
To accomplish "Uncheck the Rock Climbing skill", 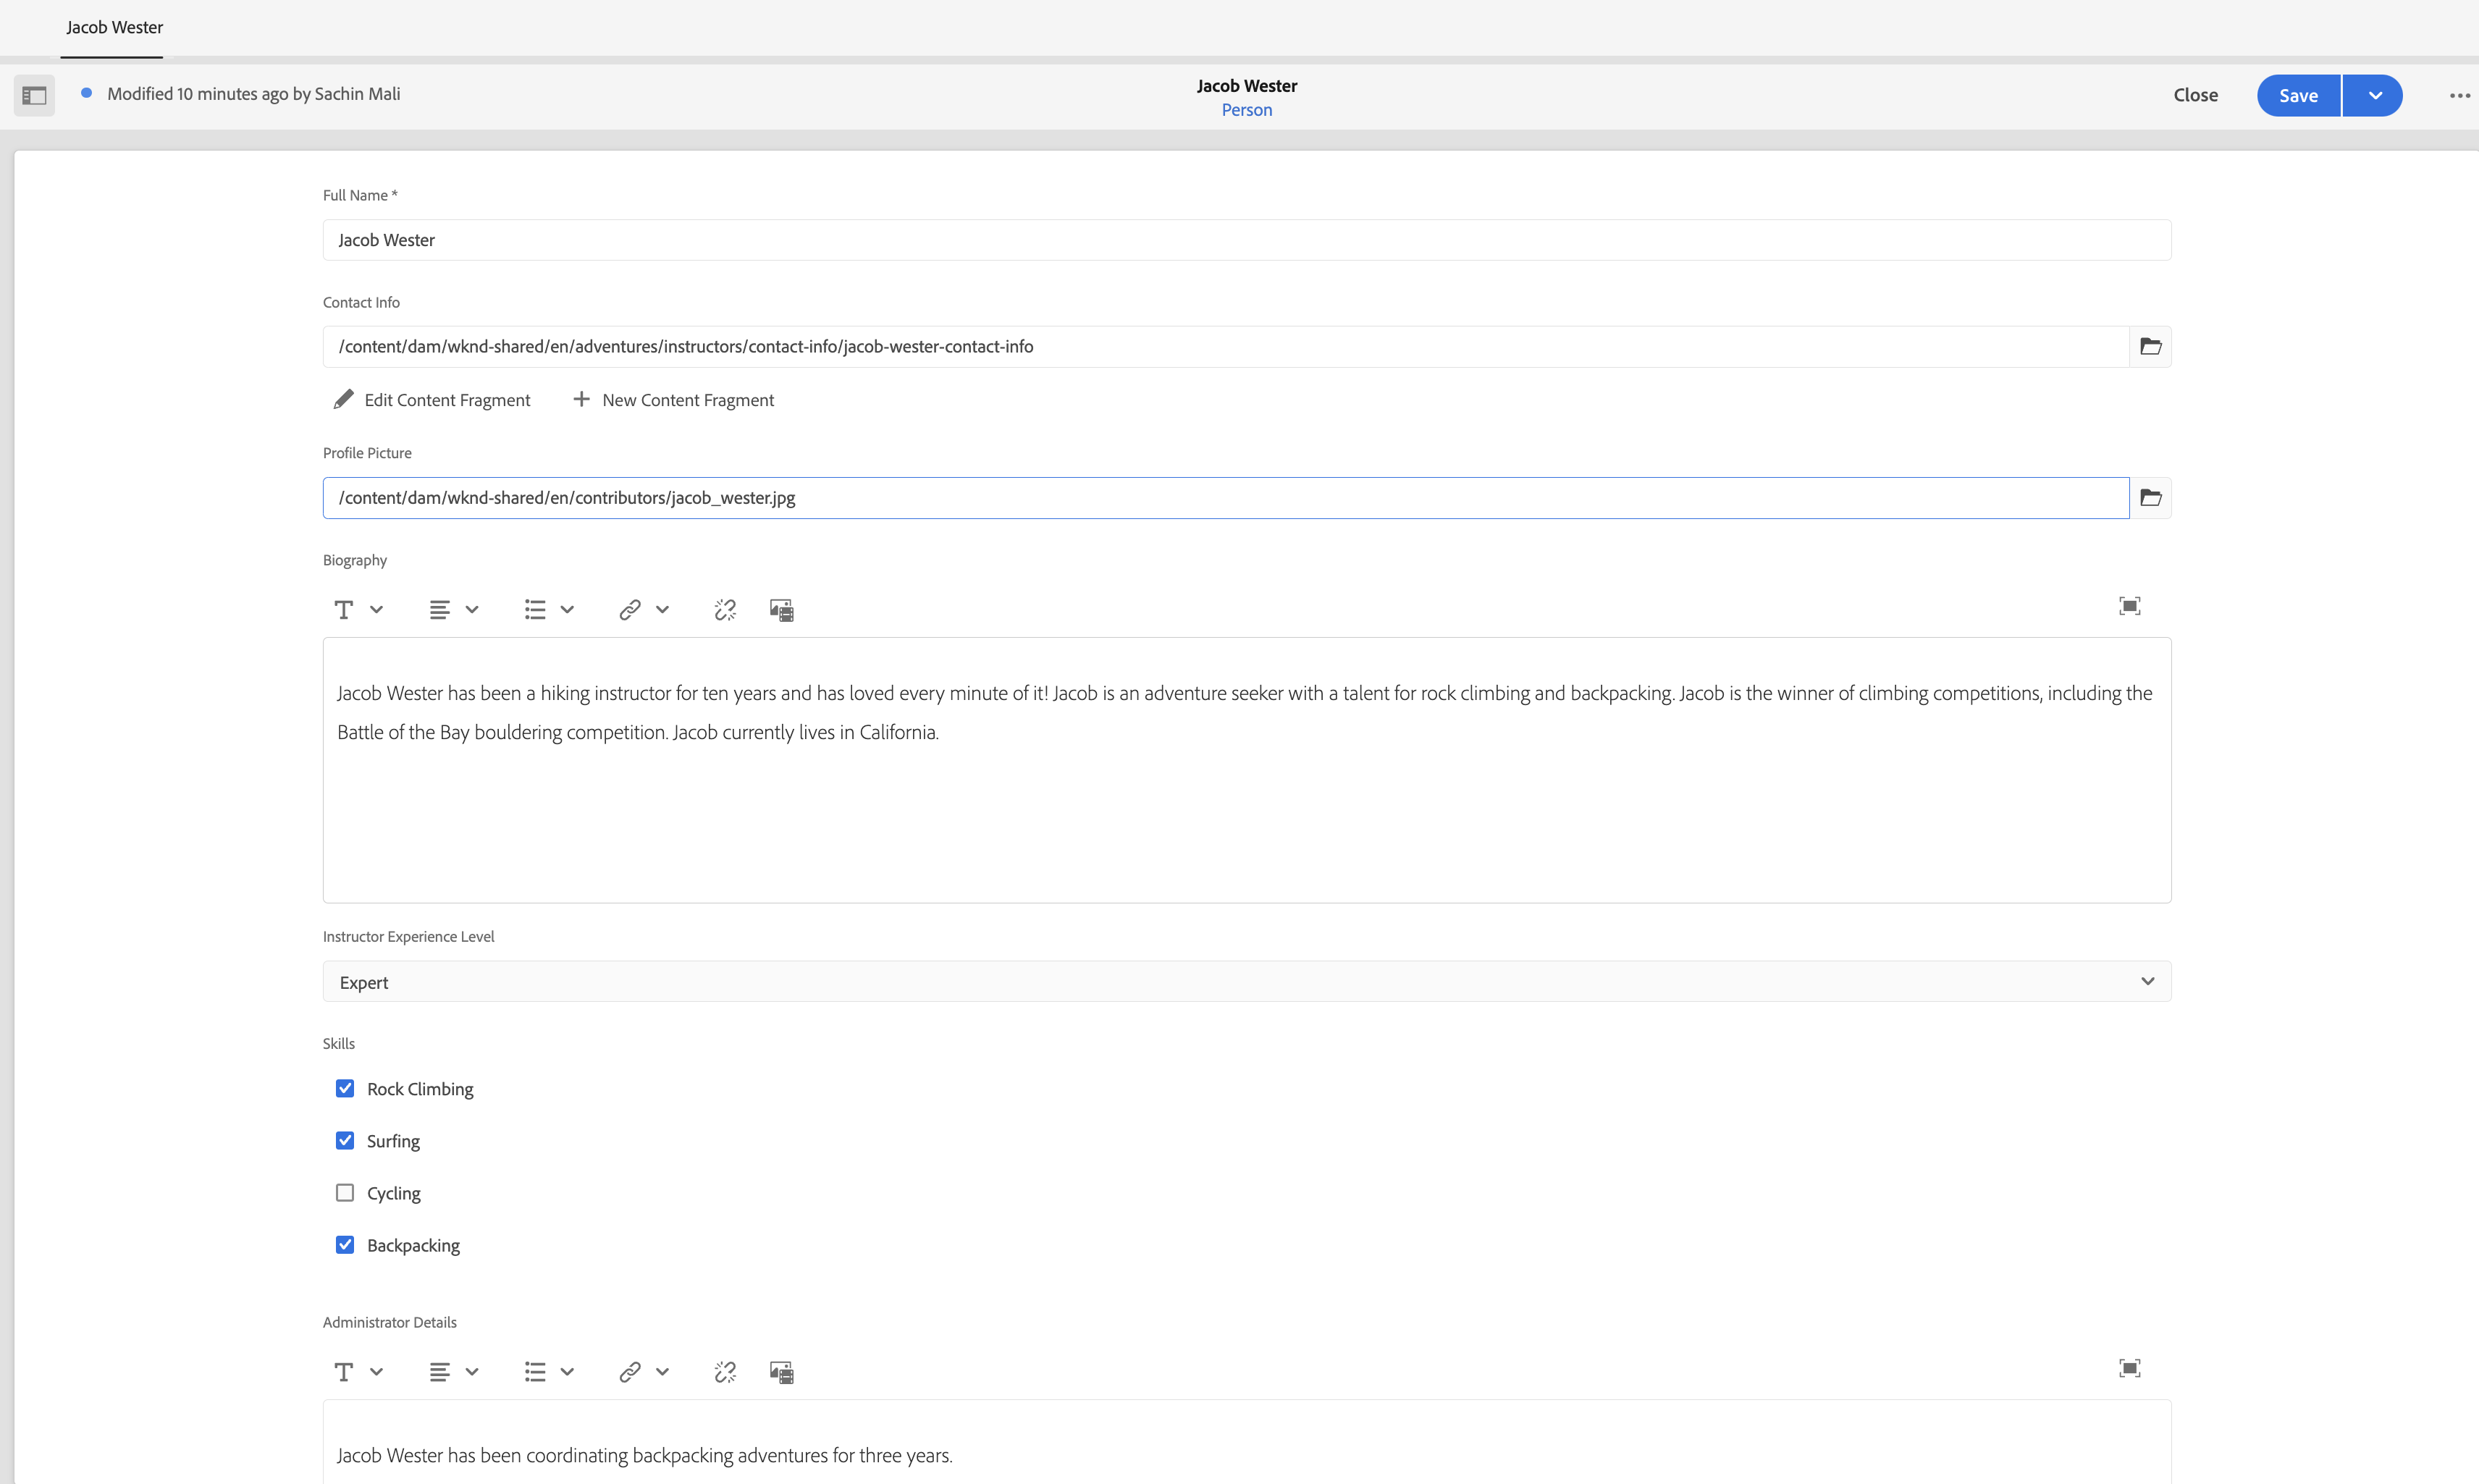I will point(345,1088).
